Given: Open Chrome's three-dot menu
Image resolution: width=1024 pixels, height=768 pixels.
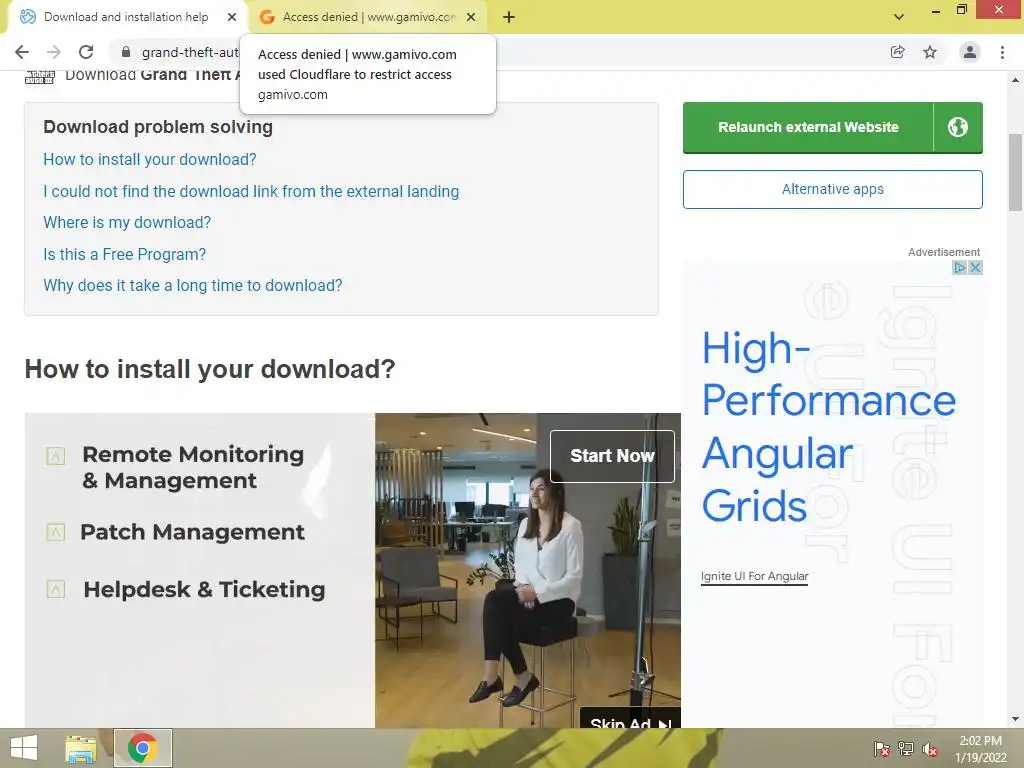Looking at the screenshot, I should (x=1002, y=52).
